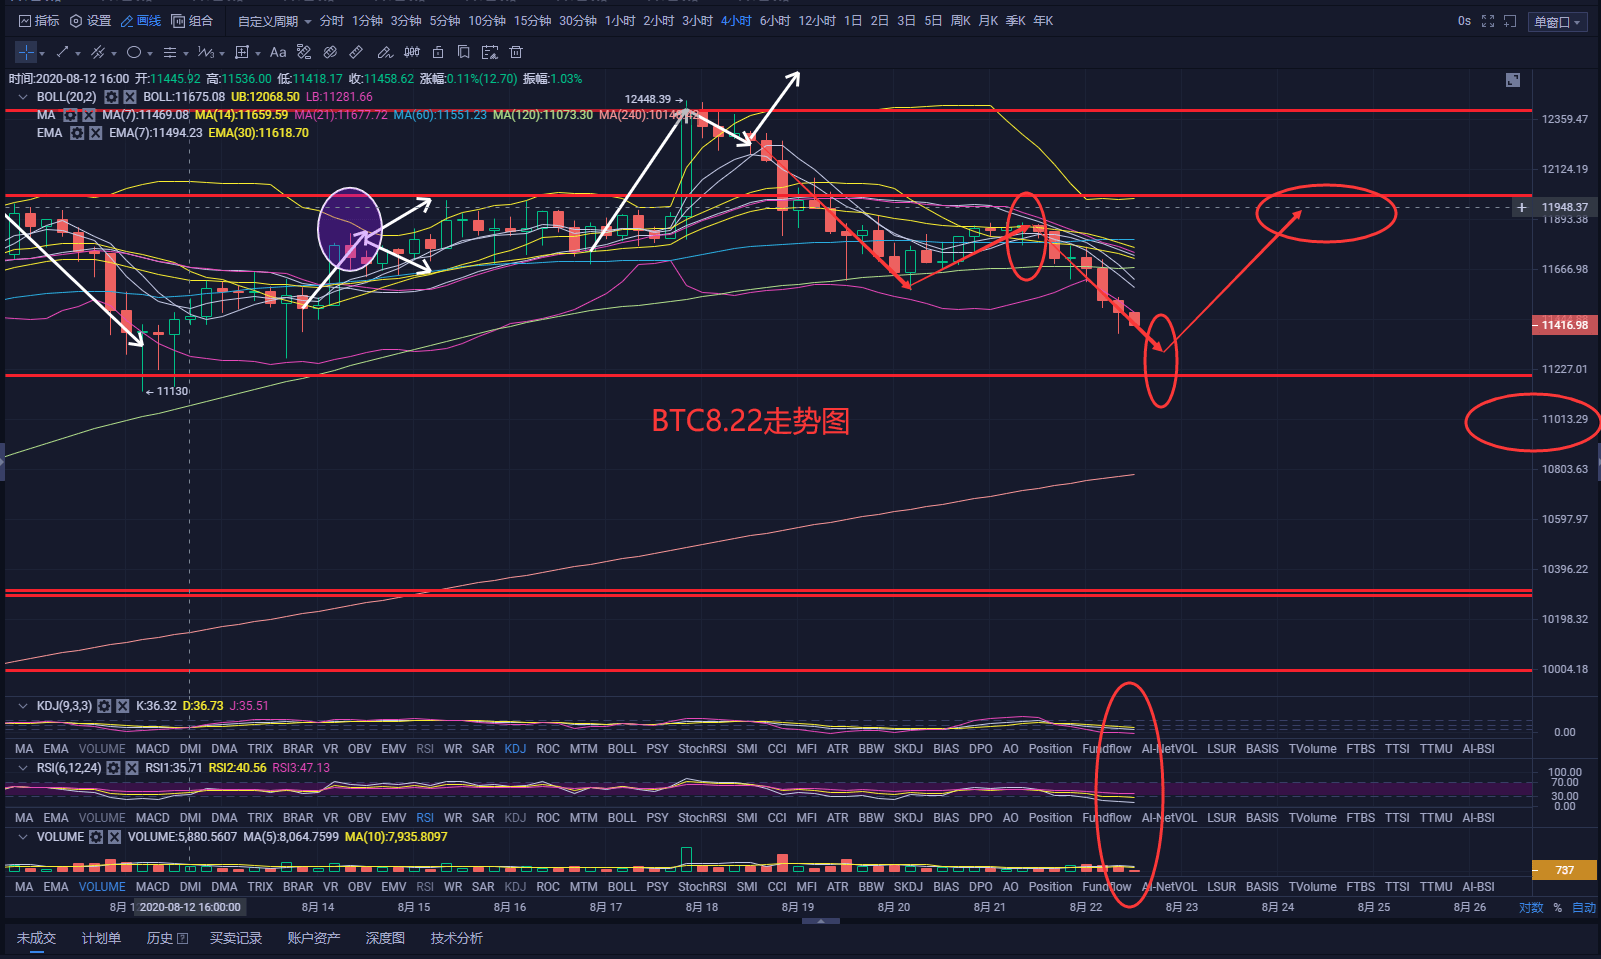Switch to the 计划单 tab
This screenshot has height=959, width=1601.
click(x=101, y=938)
